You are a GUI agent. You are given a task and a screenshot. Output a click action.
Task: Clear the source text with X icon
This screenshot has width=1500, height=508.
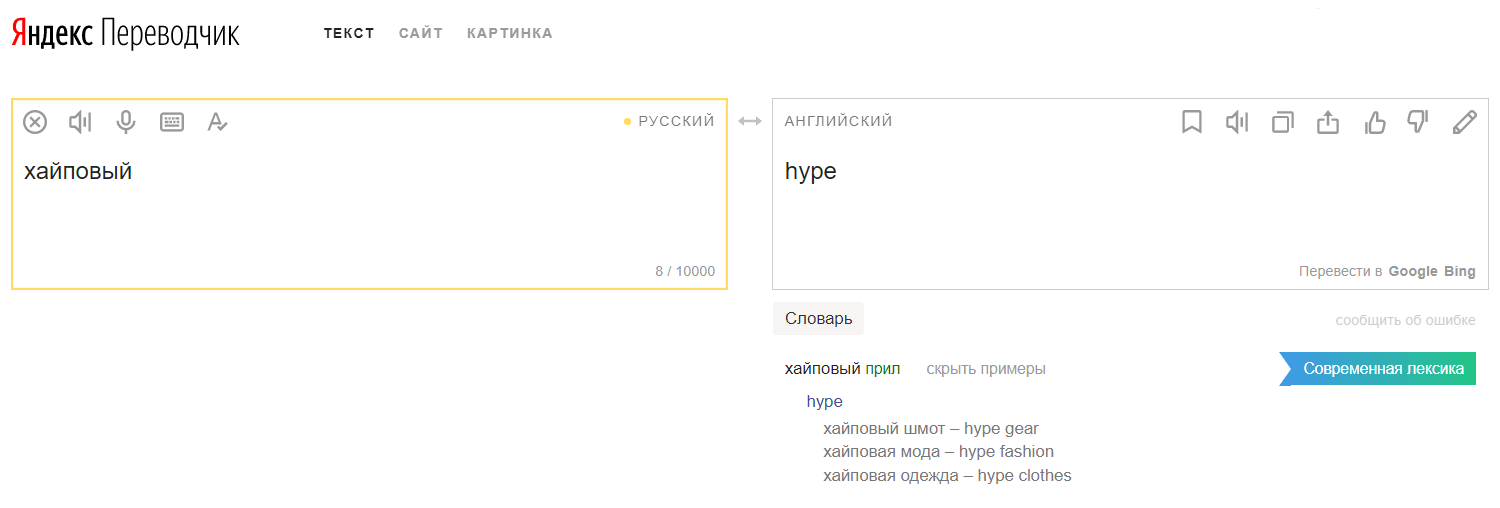point(35,122)
